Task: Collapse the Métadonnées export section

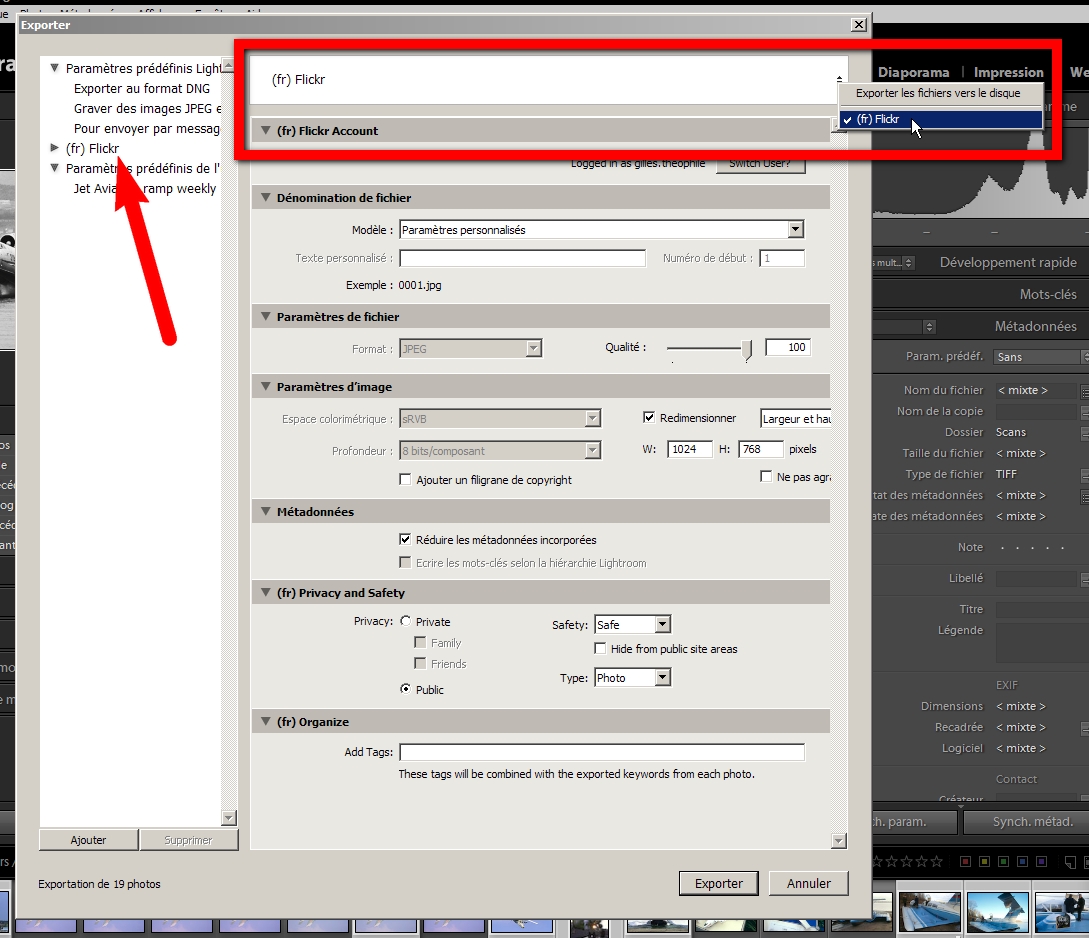Action: pos(265,511)
